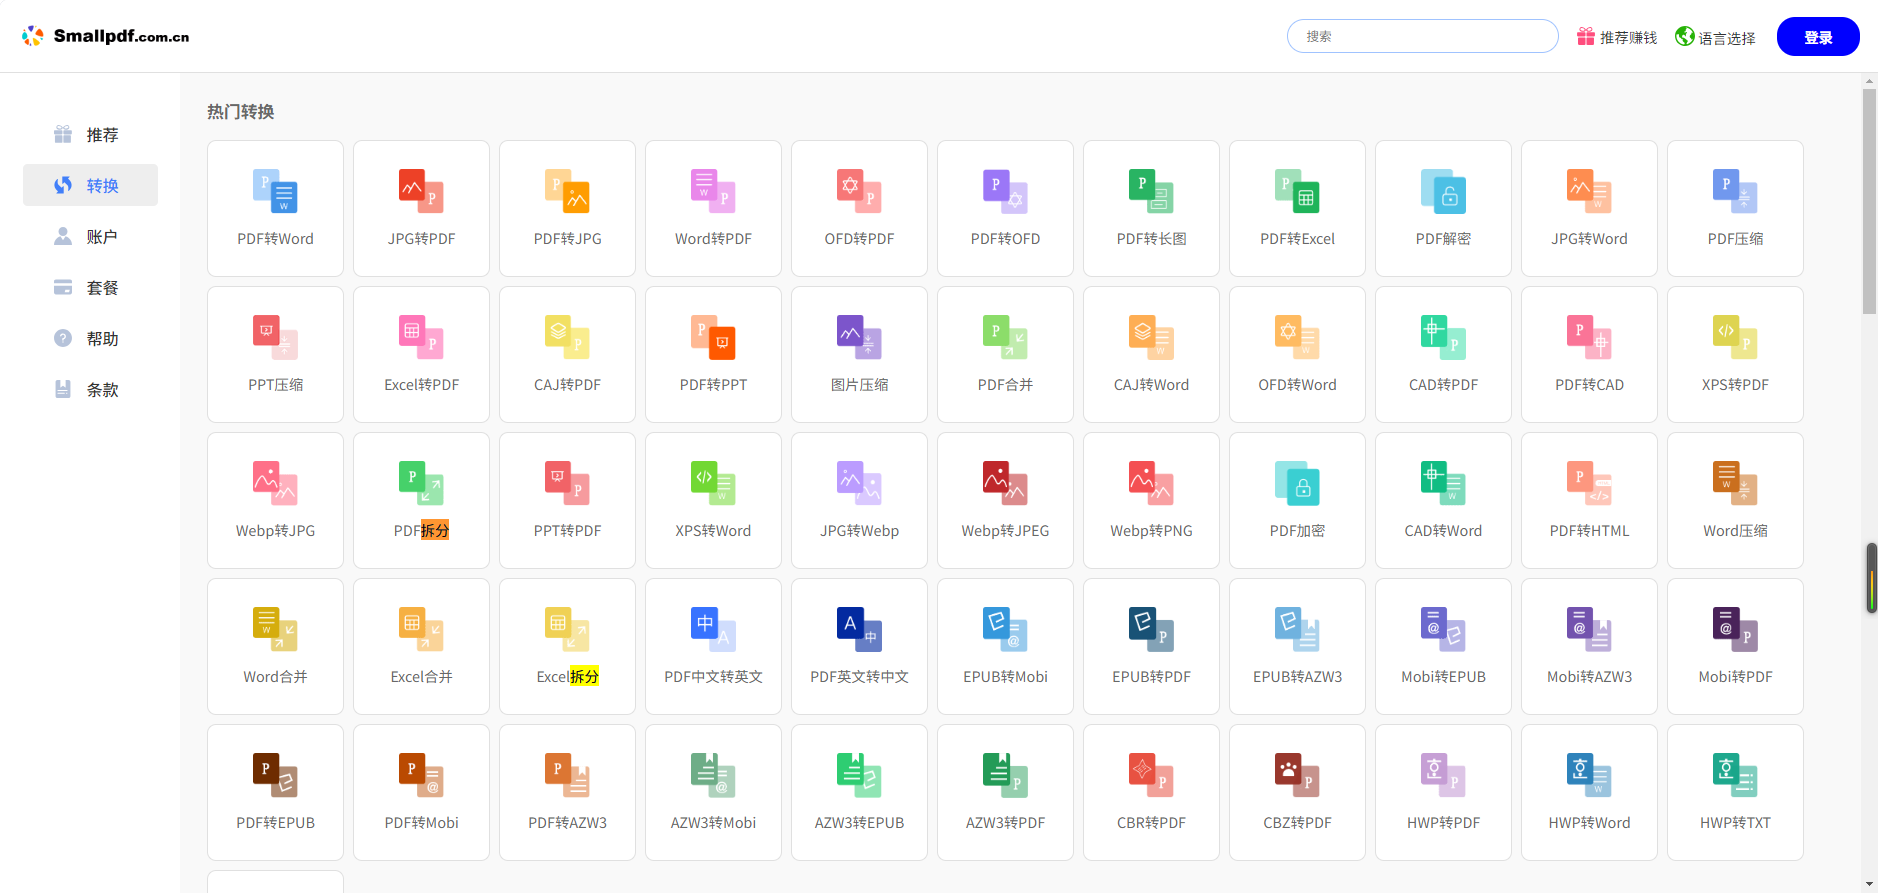
Task: Open the CBZ转PDF converter
Action: (x=1297, y=792)
